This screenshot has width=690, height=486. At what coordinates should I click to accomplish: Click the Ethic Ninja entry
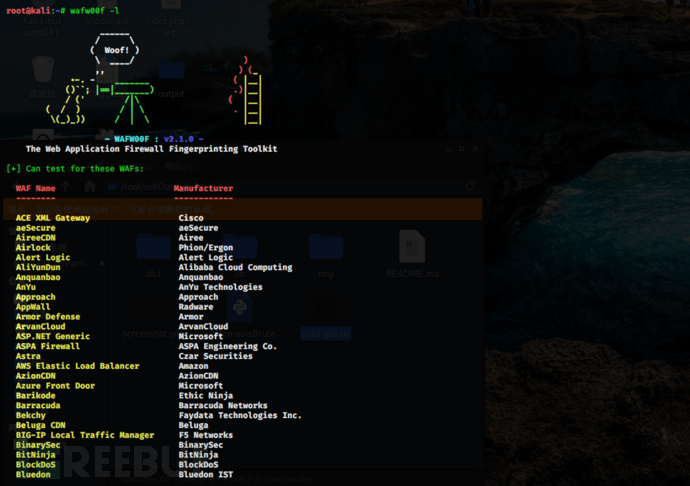(x=206, y=396)
